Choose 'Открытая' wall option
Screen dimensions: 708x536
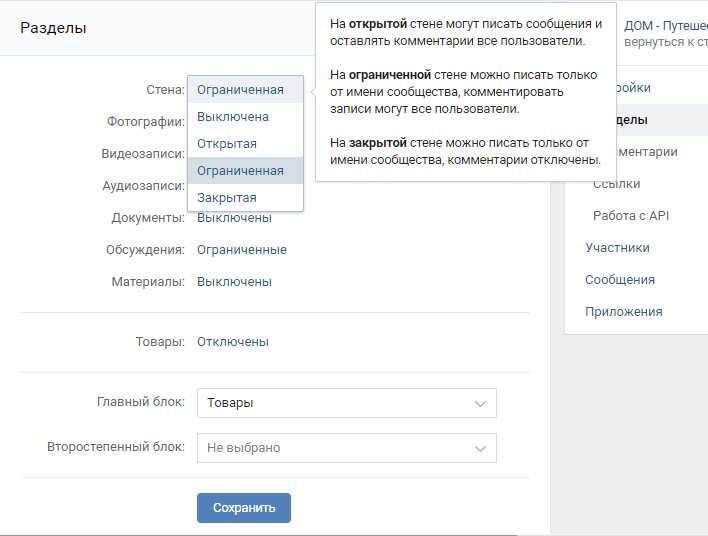click(x=227, y=144)
